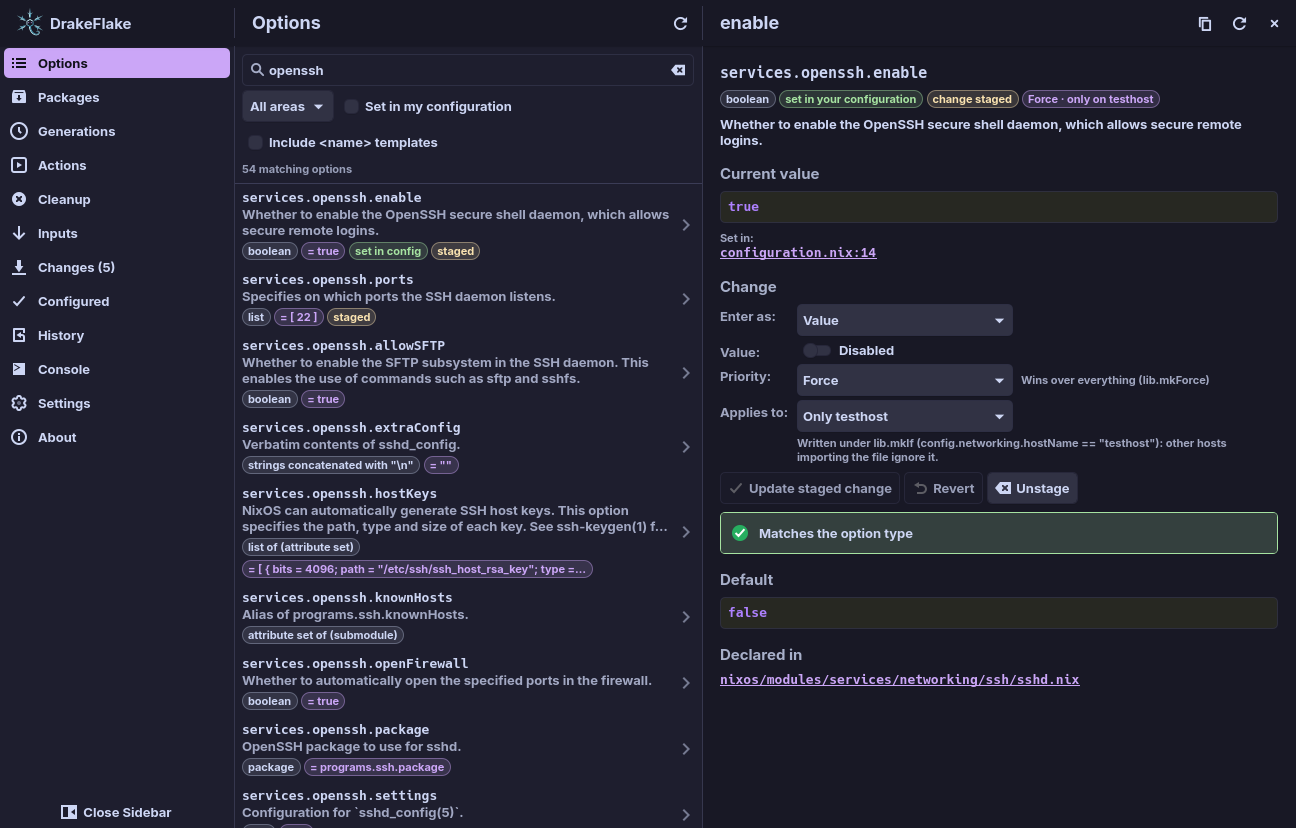Screen dimensions: 1296x828
Task: Open the 'Enter as' Value dropdown
Action: click(x=905, y=320)
